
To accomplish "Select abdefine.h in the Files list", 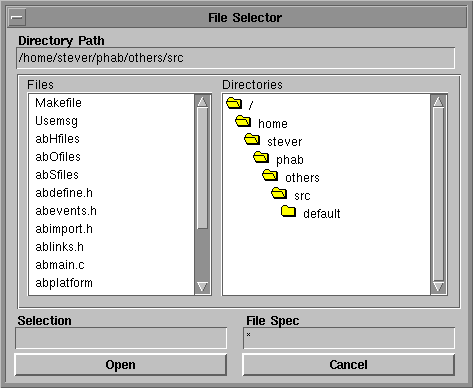I will click(x=64, y=193).
